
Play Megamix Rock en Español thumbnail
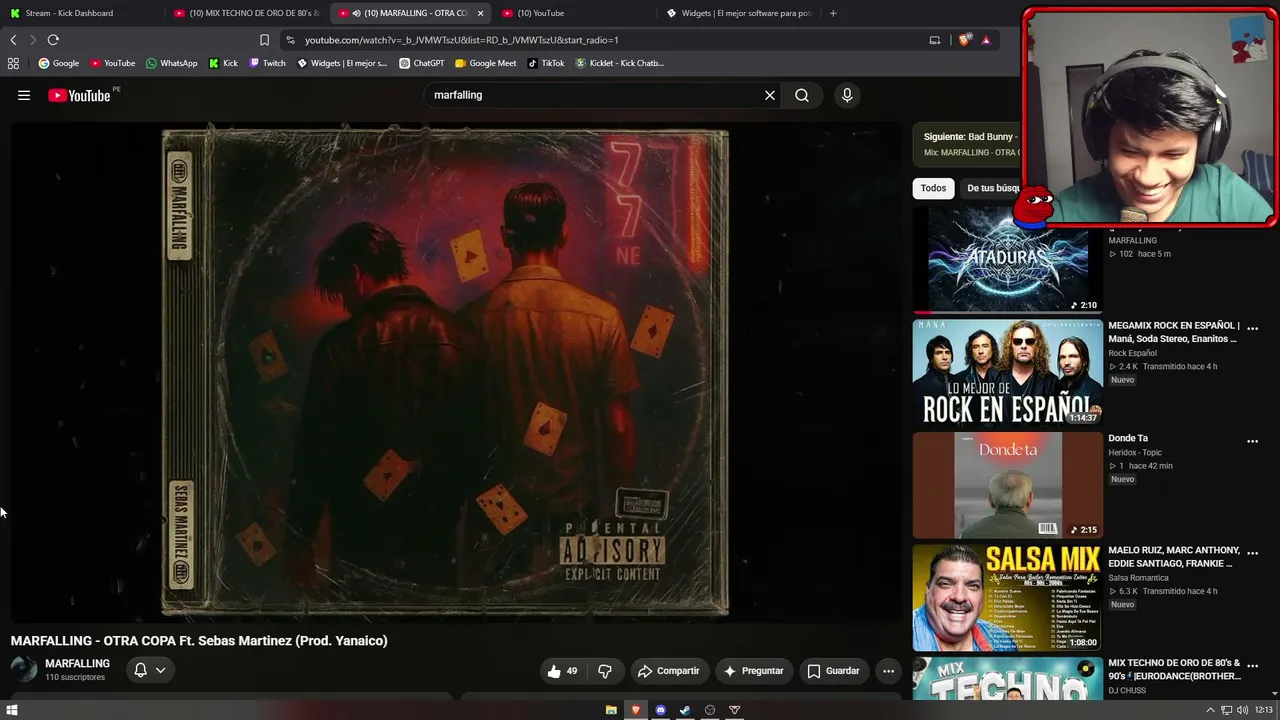1007,372
